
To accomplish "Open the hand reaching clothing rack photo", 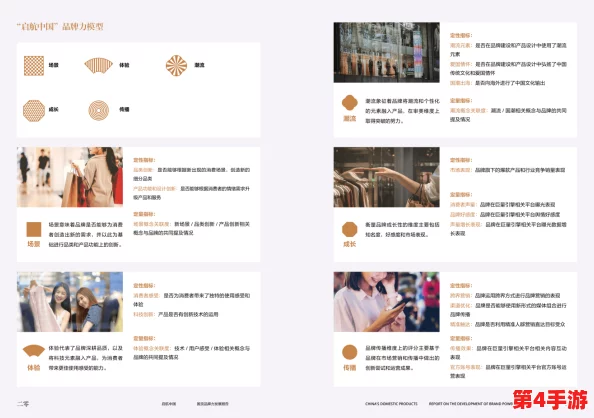I will (x=386, y=177).
